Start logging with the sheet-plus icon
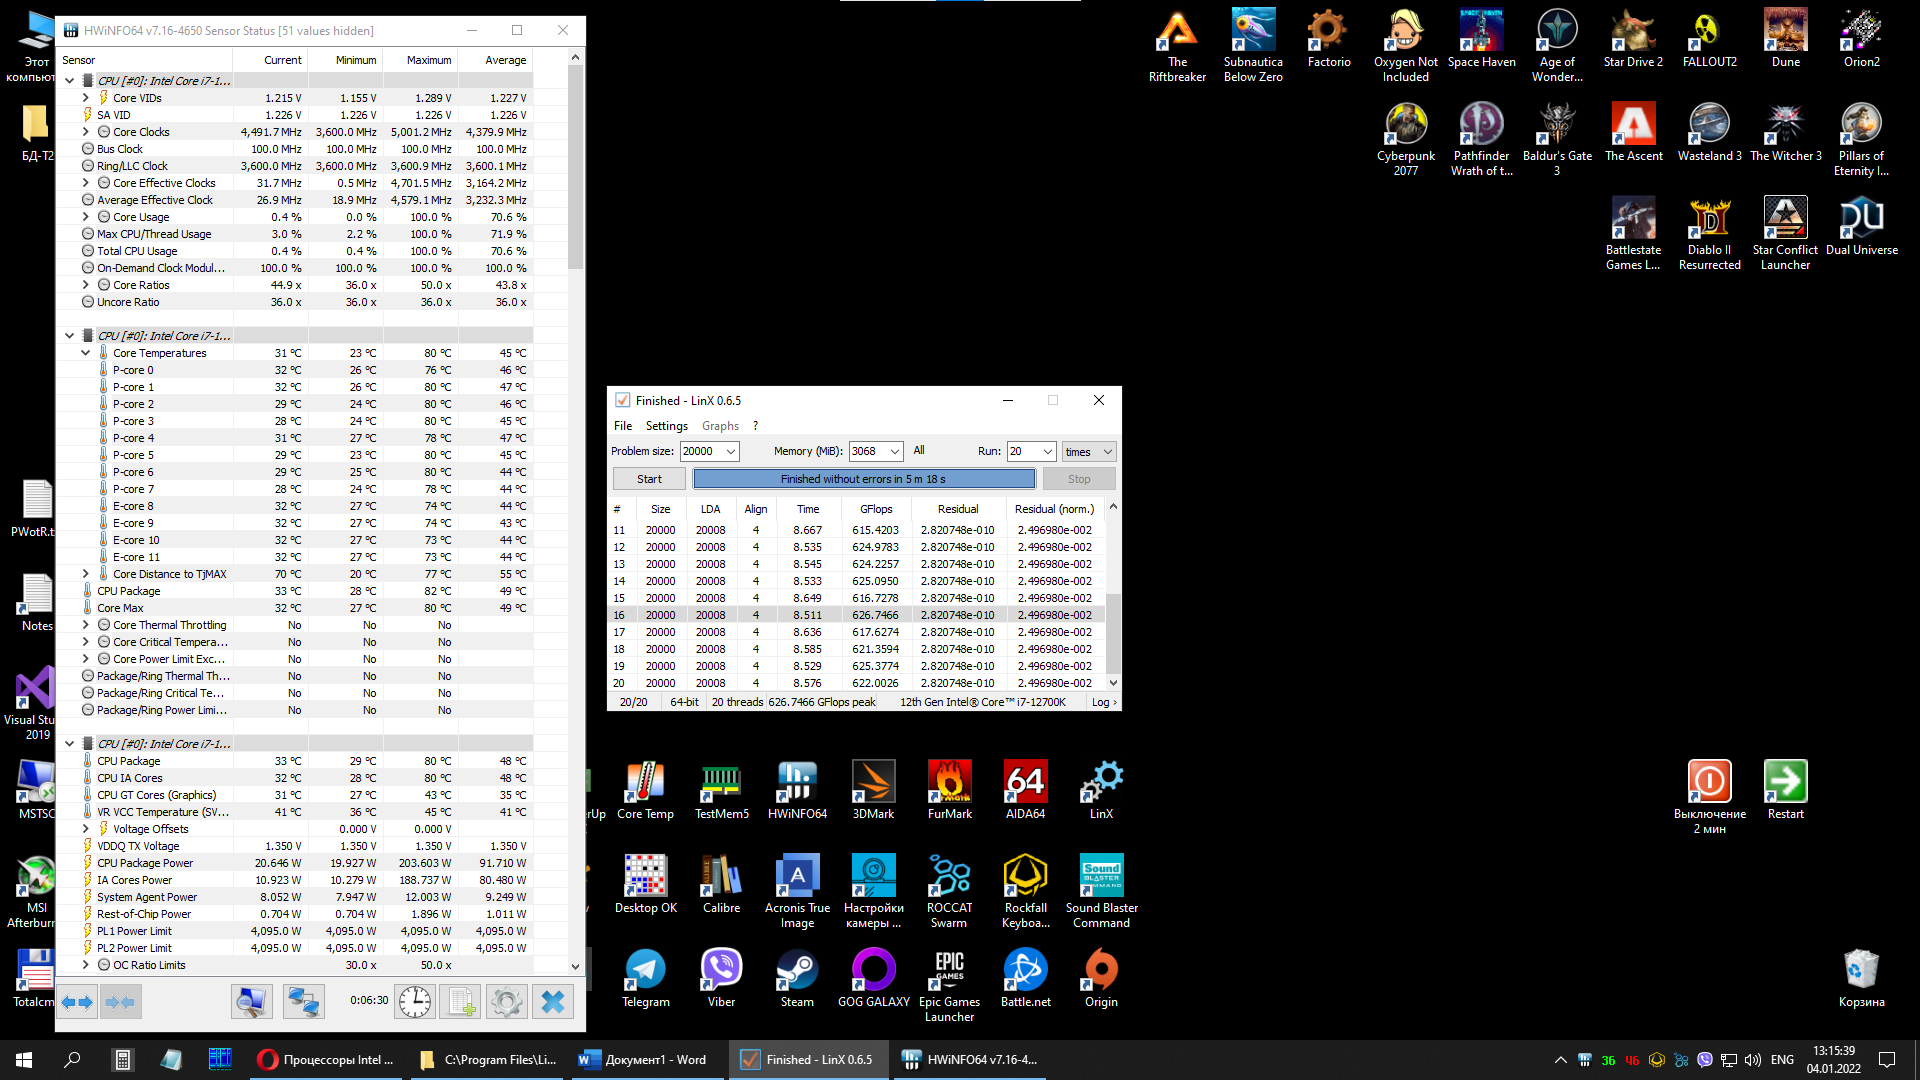 pyautogui.click(x=461, y=1001)
